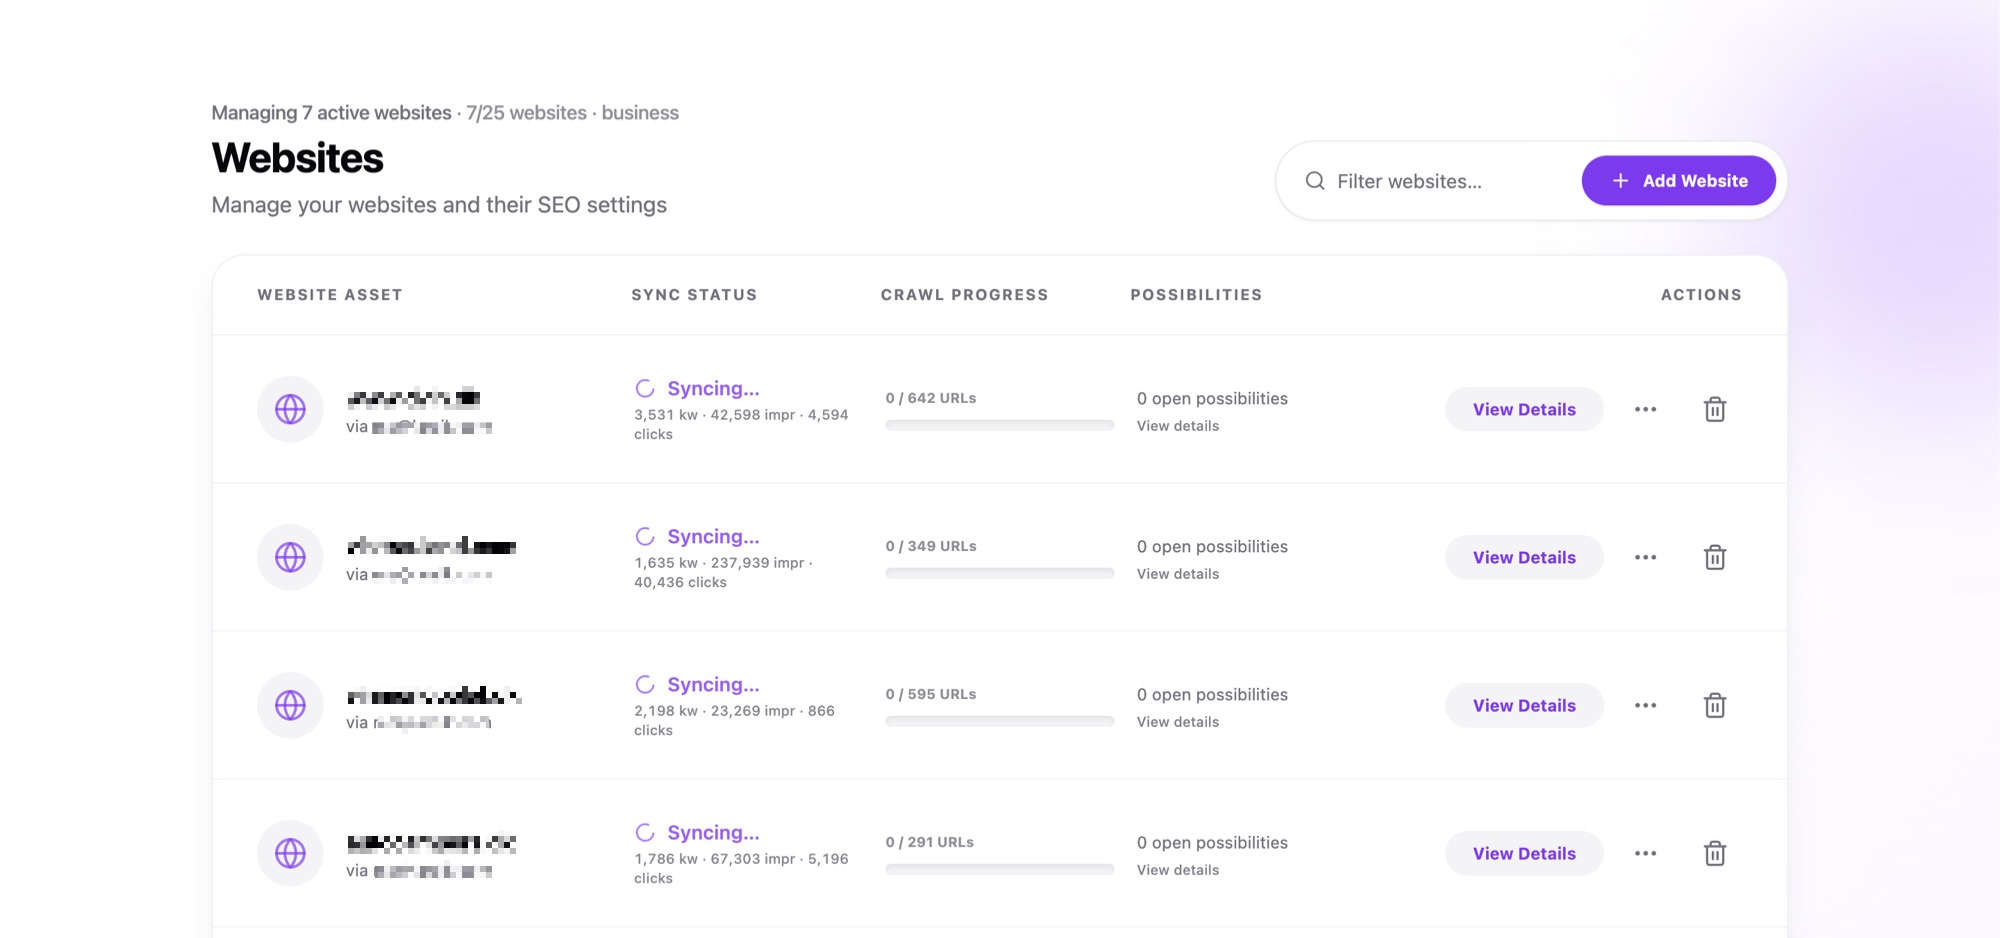
Task: Click the Filter websites input field
Action: coord(1430,180)
